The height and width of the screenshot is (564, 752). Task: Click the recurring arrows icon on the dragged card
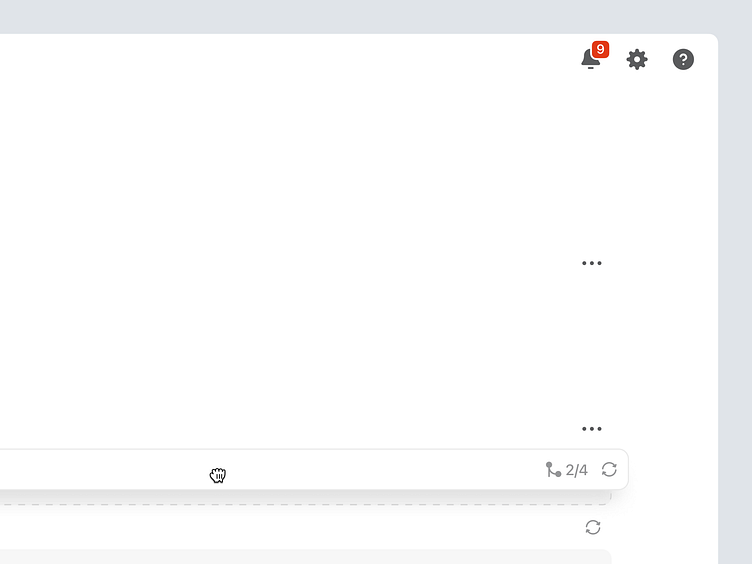tap(609, 470)
